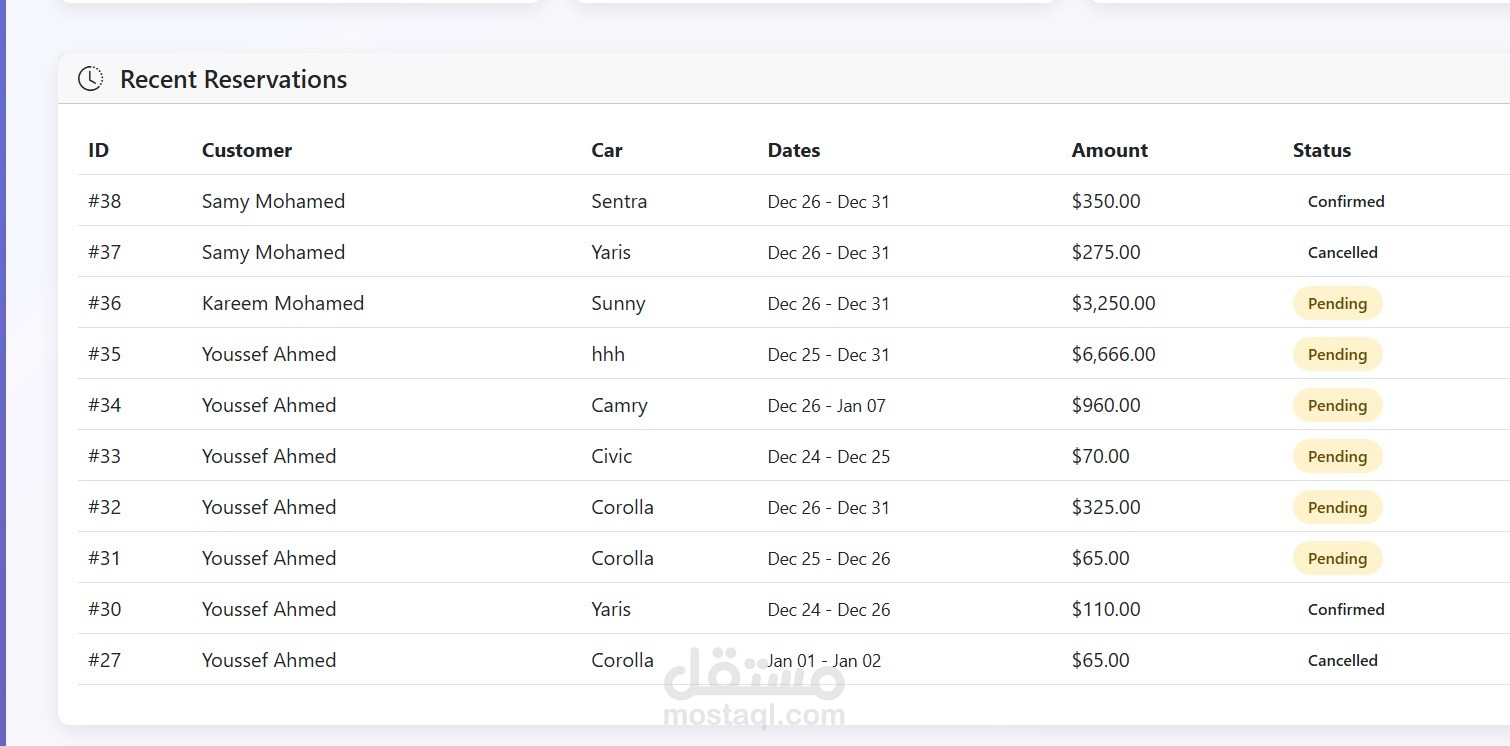
Task: Click the Camry car cell
Action: [619, 405]
